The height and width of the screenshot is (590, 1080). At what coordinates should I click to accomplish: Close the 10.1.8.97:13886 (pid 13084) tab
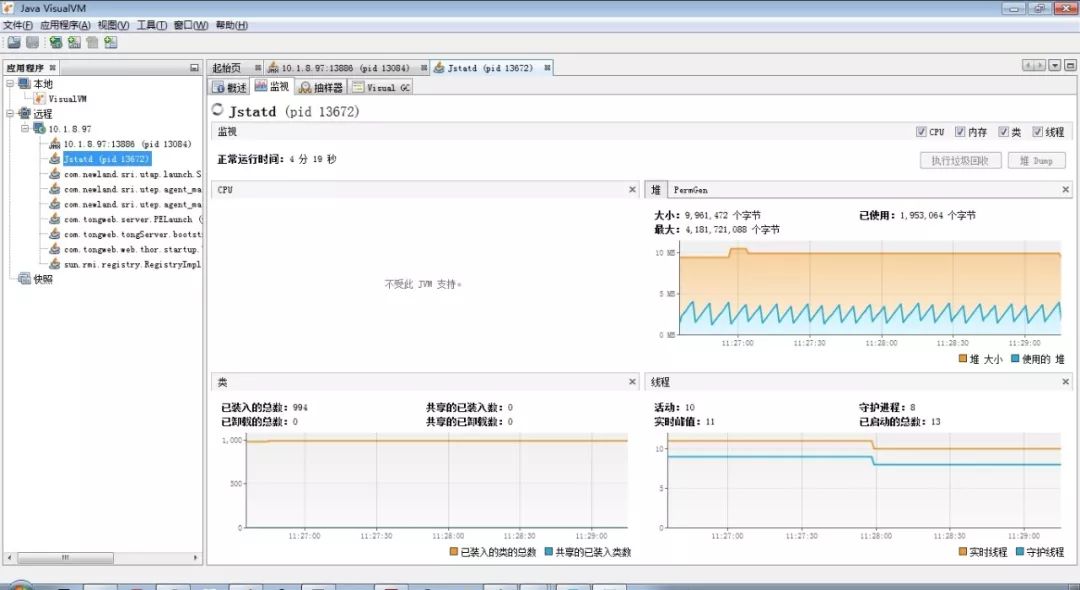point(424,67)
